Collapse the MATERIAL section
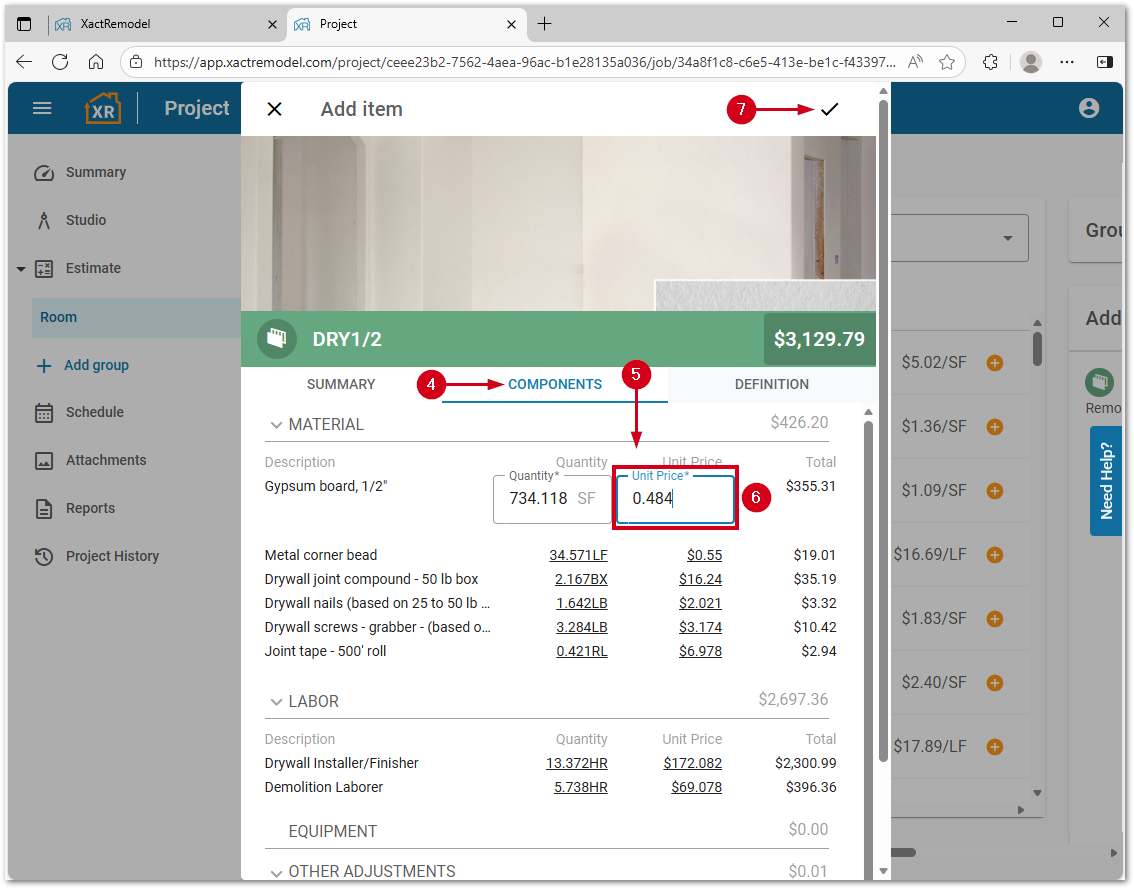The image size is (1134, 889). point(276,425)
